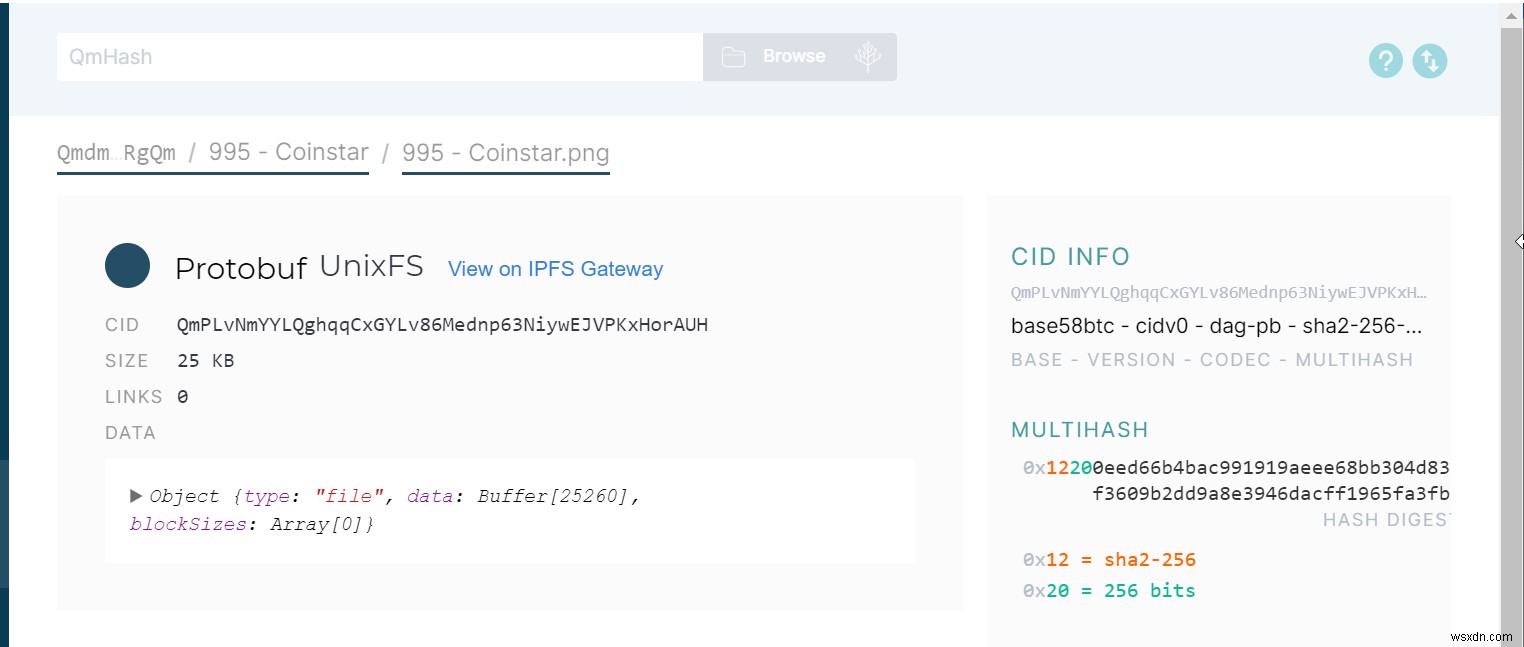Click the scrollbar down arrow icon
Screen dimensions: 1524x647
coord(1513,640)
